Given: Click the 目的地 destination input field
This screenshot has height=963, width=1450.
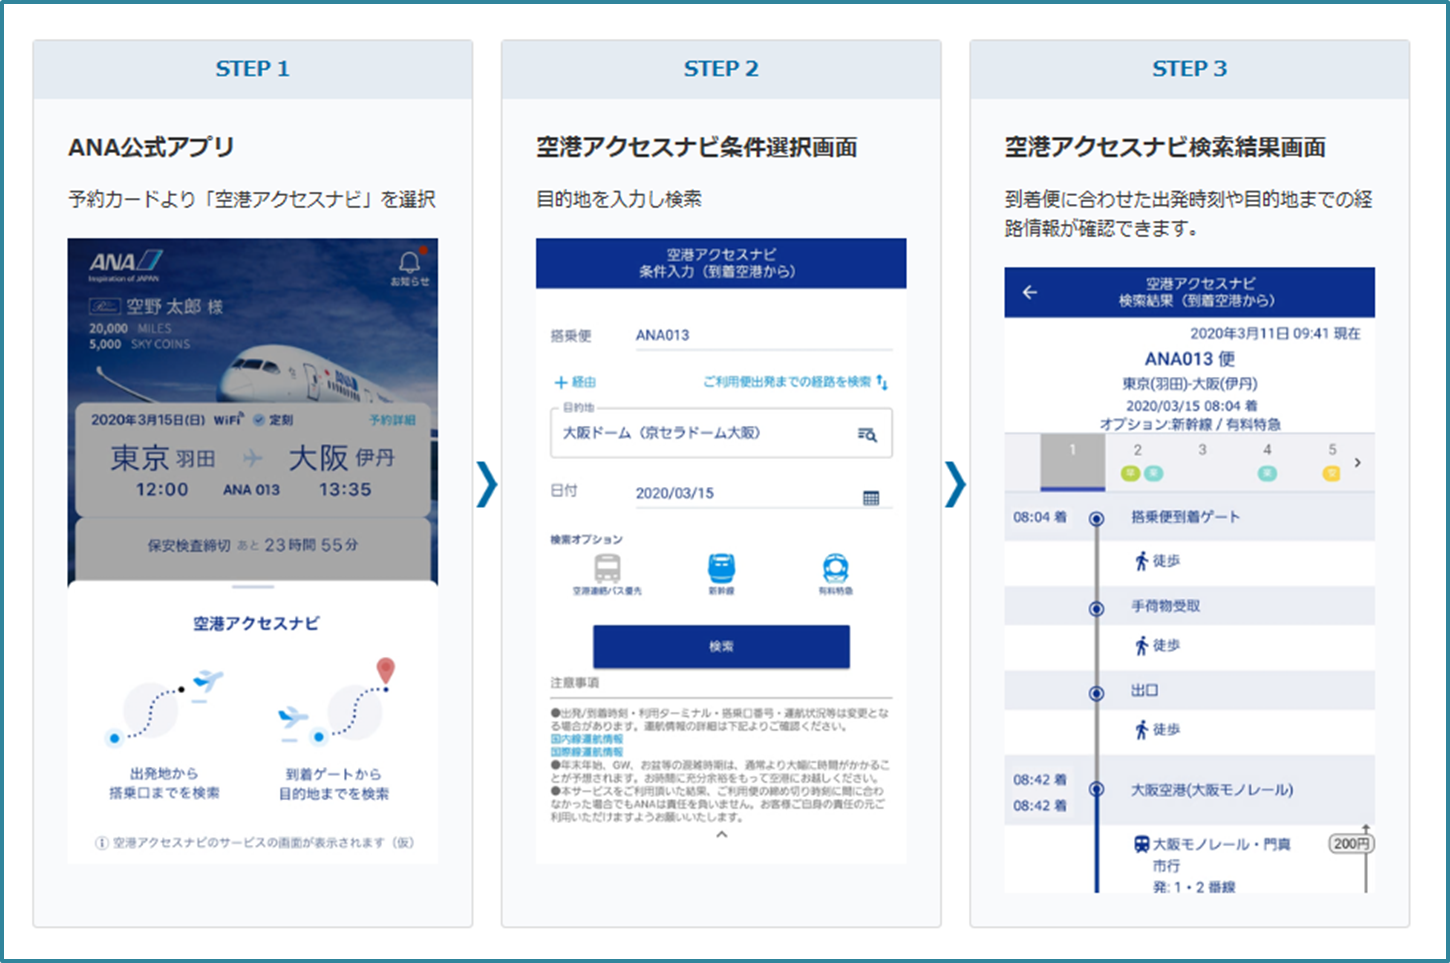Looking at the screenshot, I should pos(721,433).
